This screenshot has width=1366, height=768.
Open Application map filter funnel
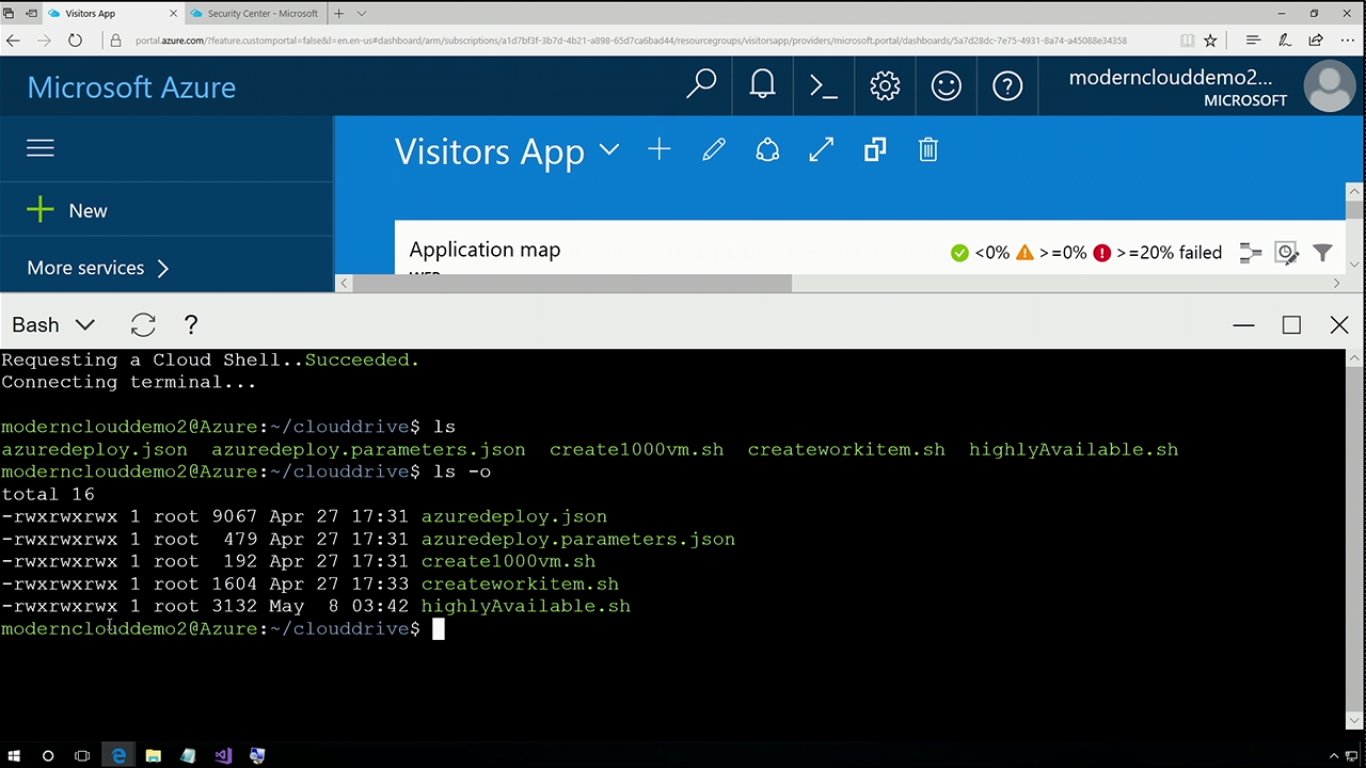pyautogui.click(x=1323, y=253)
